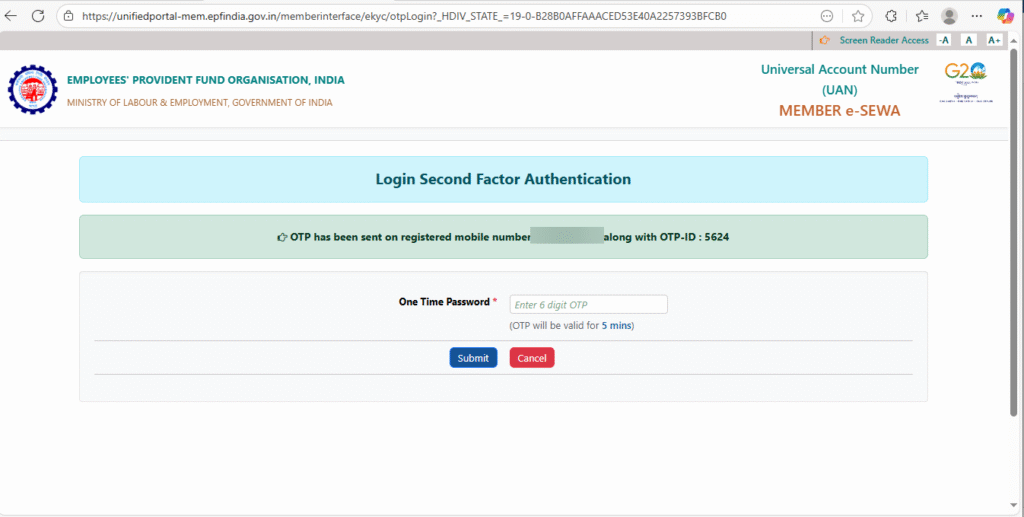Viewport: 1024px width, 517px height.
Task: Bookmark this page with the star icon
Action: pos(858,16)
